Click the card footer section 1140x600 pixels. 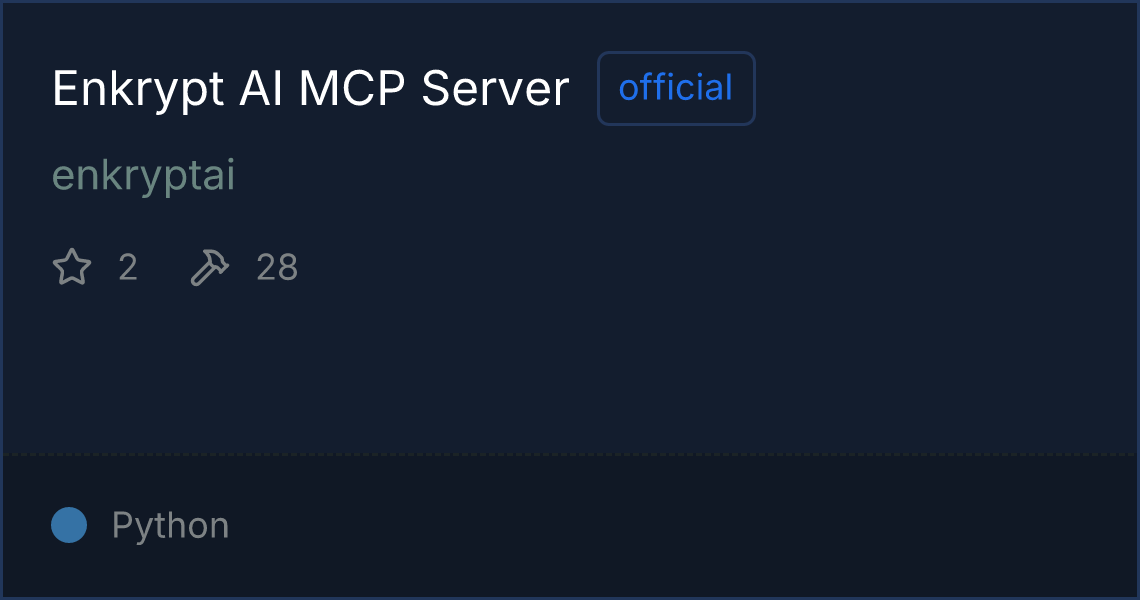tap(569, 527)
